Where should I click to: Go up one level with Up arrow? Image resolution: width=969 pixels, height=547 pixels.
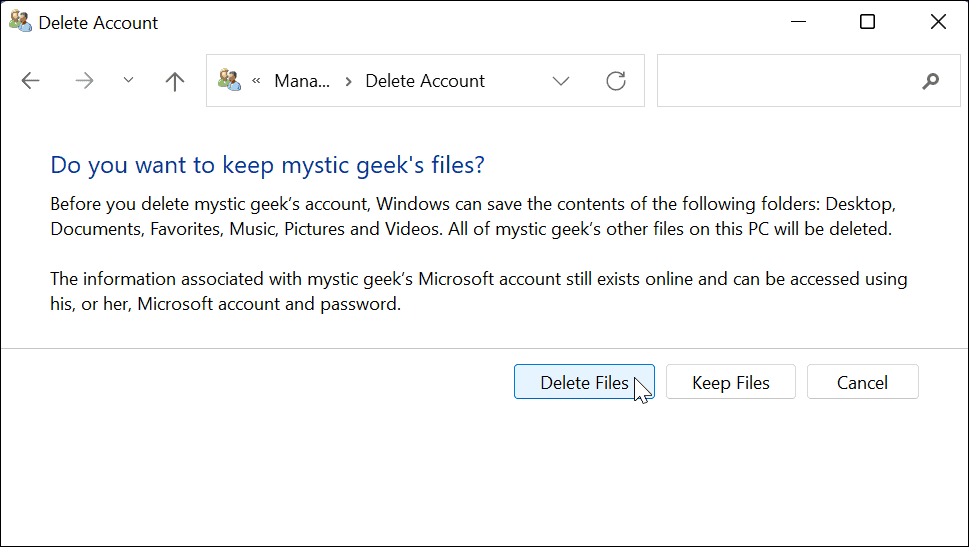pos(175,81)
